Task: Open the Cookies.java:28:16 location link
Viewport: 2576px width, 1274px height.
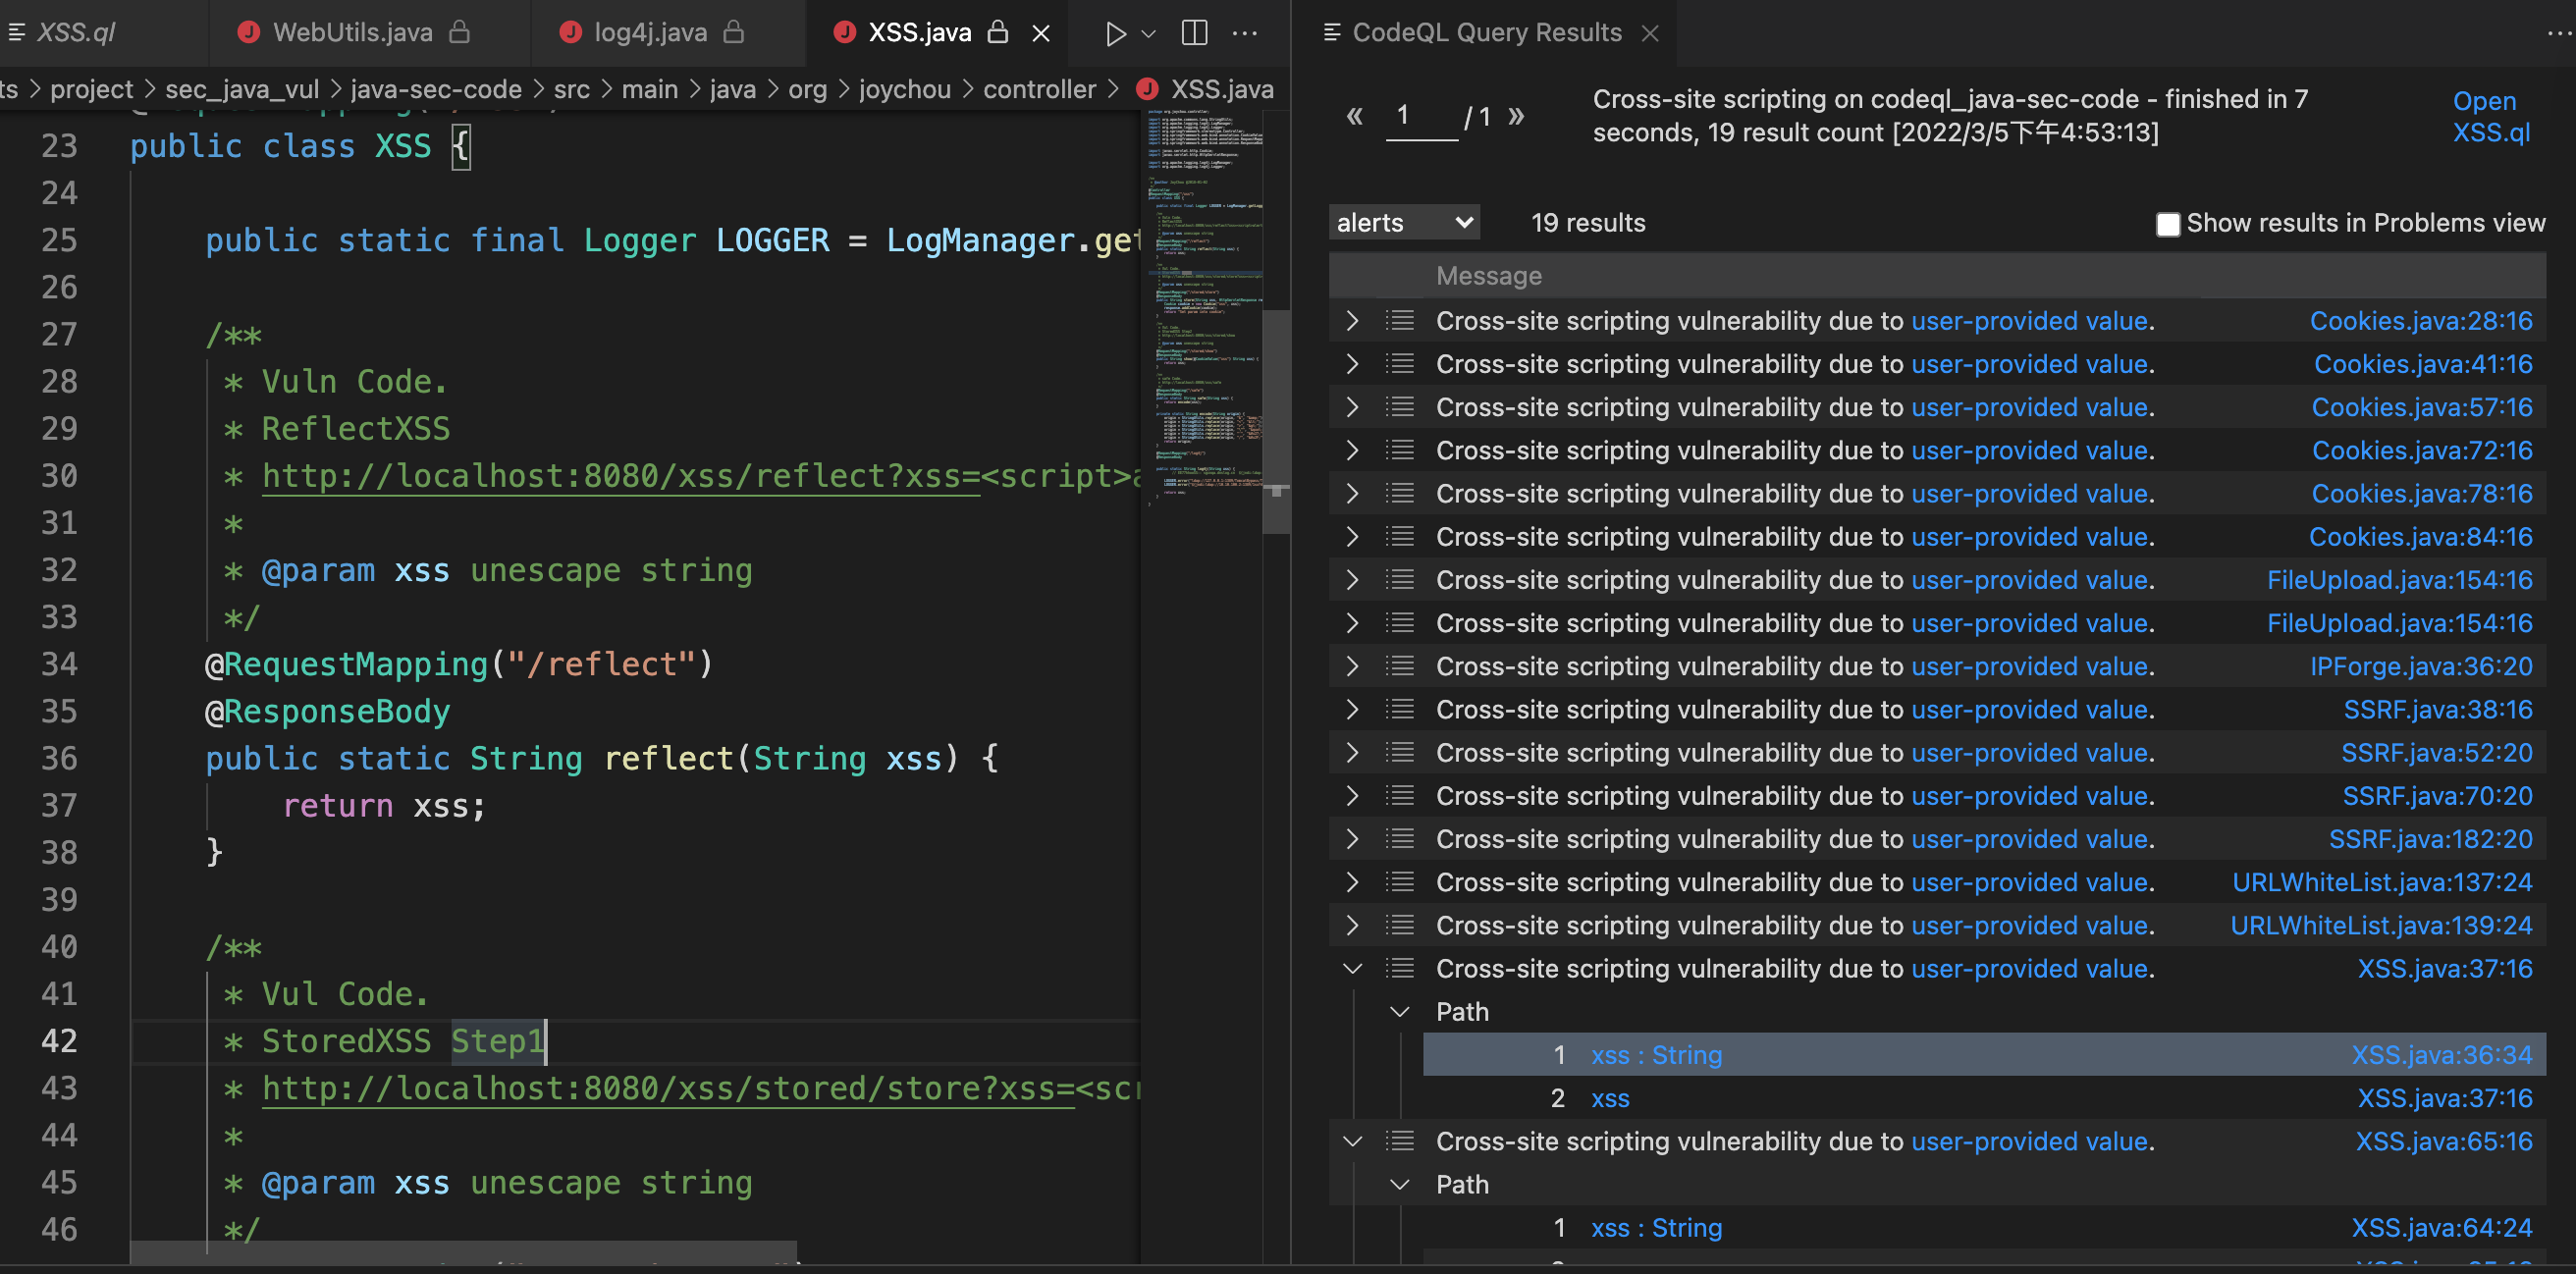Action: [x=2421, y=320]
